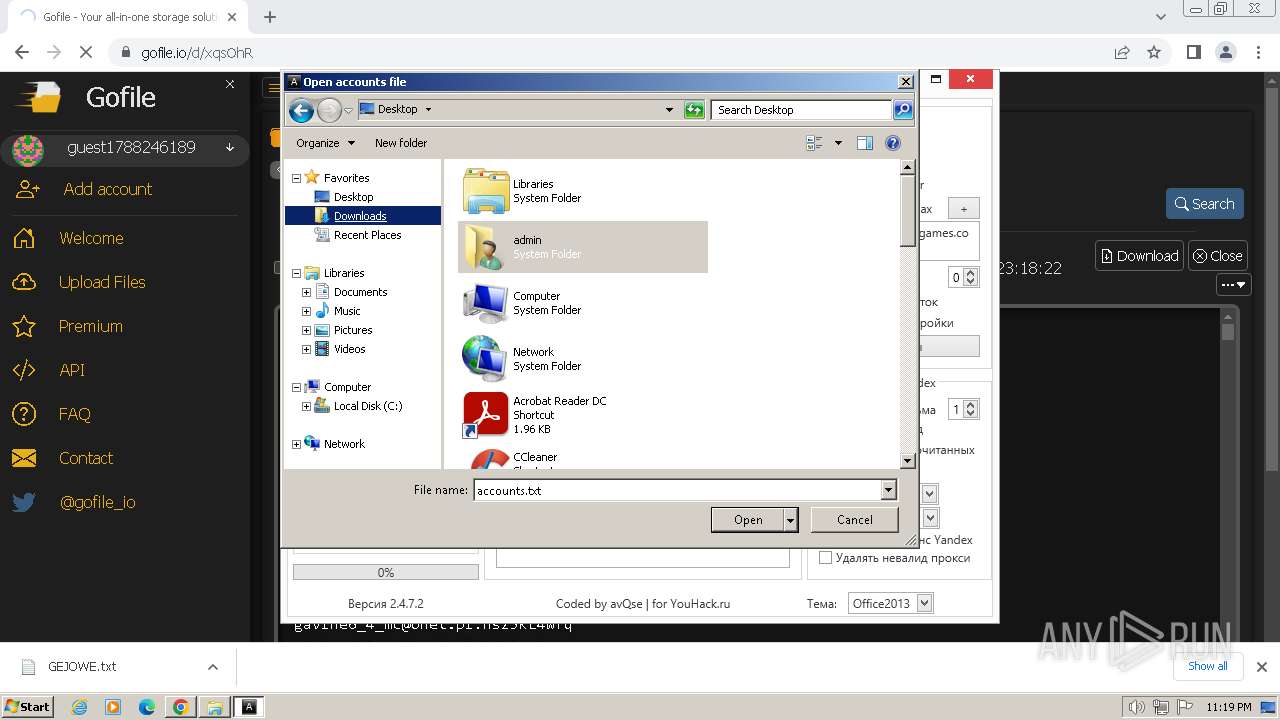Viewport: 1280px width, 720px height.
Task: Click the Chrome back arrow
Action: [x=22, y=52]
